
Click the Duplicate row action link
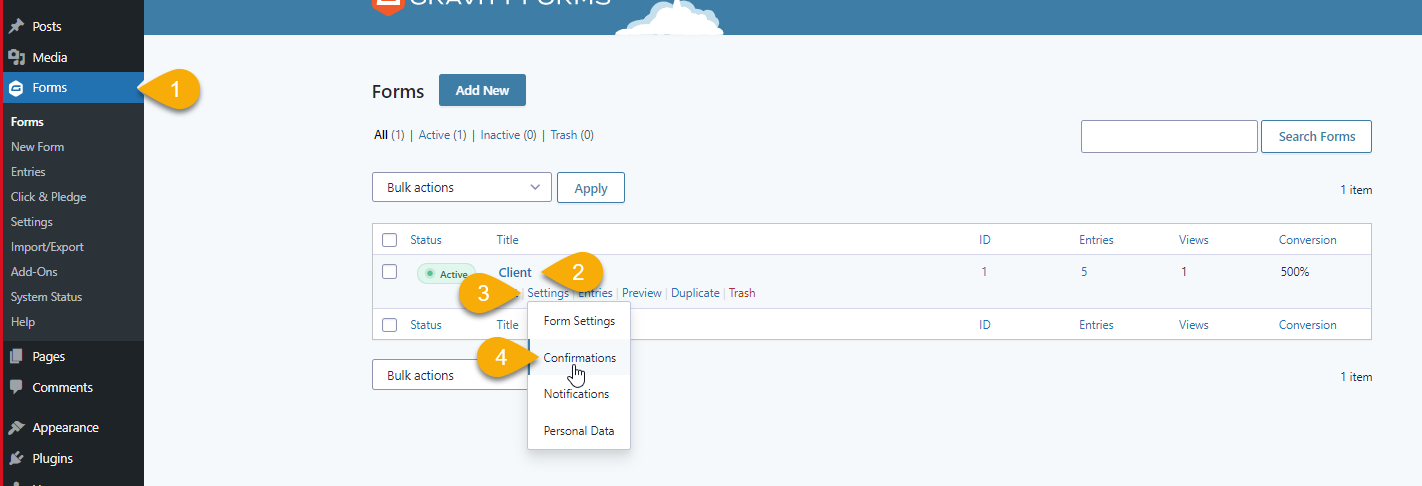[x=695, y=293]
